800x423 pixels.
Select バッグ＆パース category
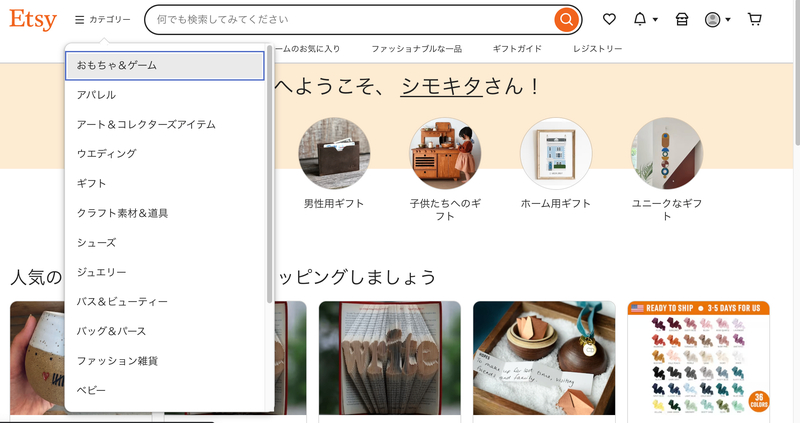(165, 331)
